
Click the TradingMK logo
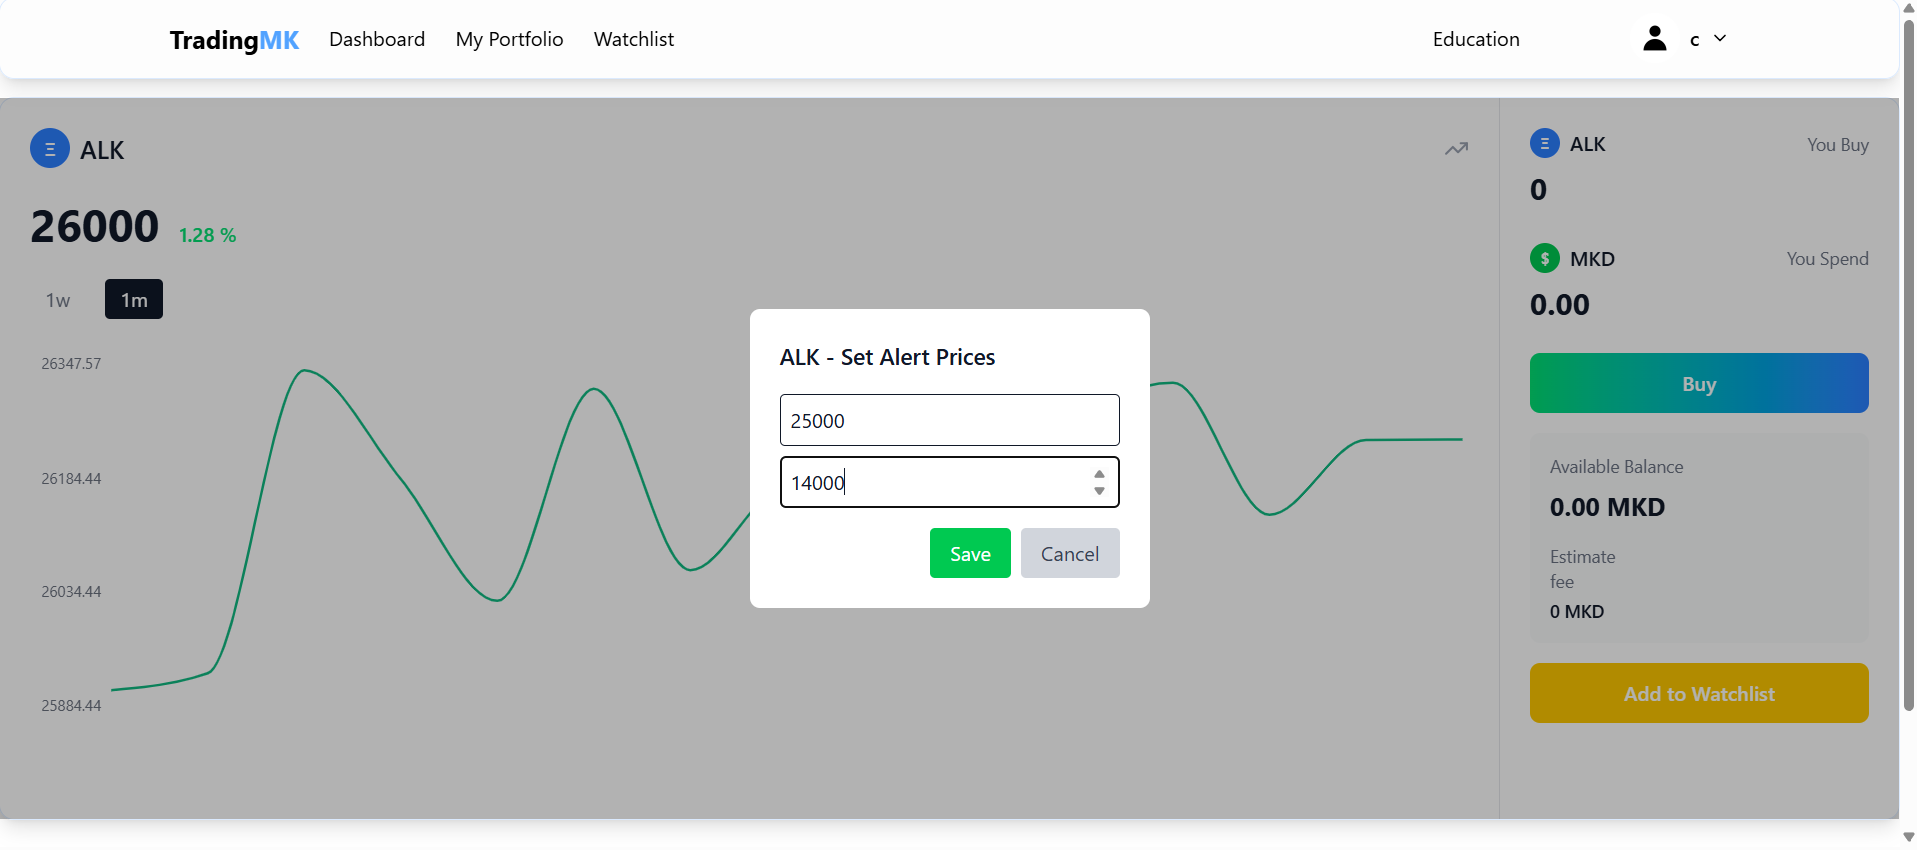234,40
